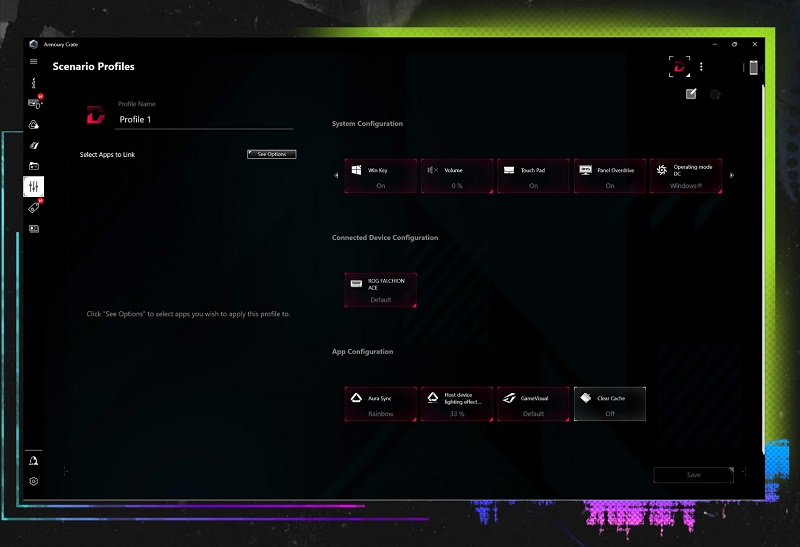
Task: Open the Aura Sync triangle icon in sidebar
Action: click(x=34, y=125)
